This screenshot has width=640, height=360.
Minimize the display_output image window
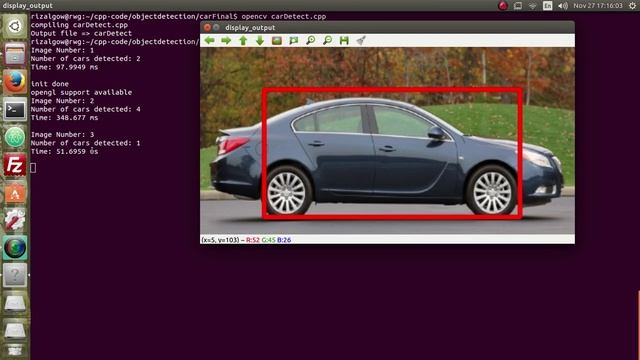click(x=216, y=27)
